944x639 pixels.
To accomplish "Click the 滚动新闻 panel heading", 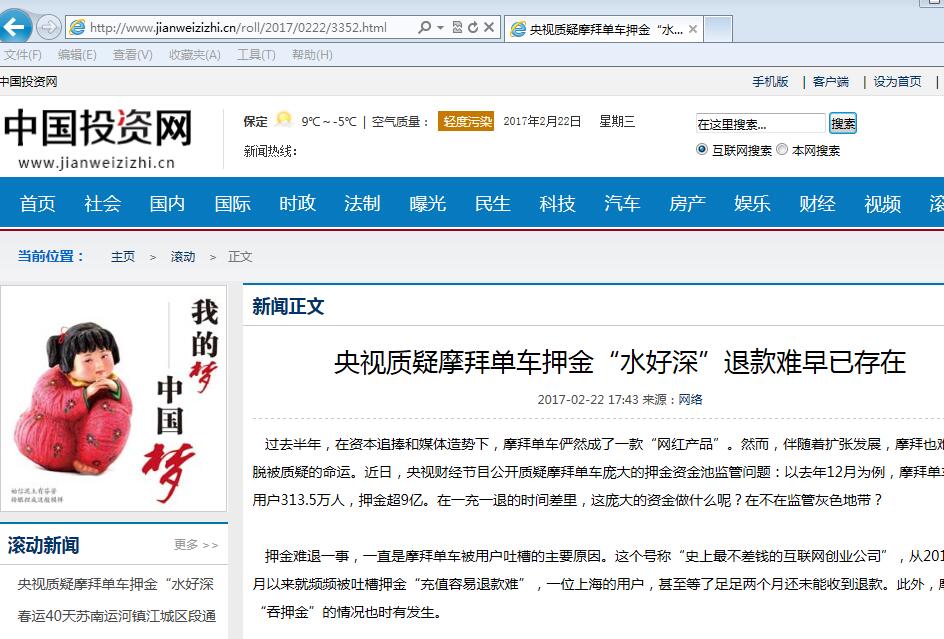I will pos(43,545).
